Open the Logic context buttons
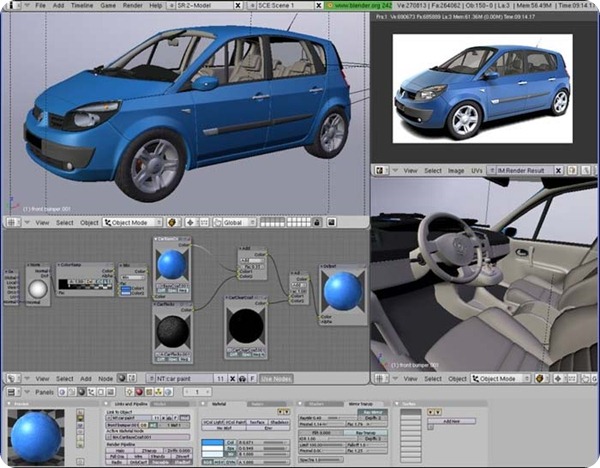Image resolution: width=600 pixels, height=468 pixels. click(63, 392)
